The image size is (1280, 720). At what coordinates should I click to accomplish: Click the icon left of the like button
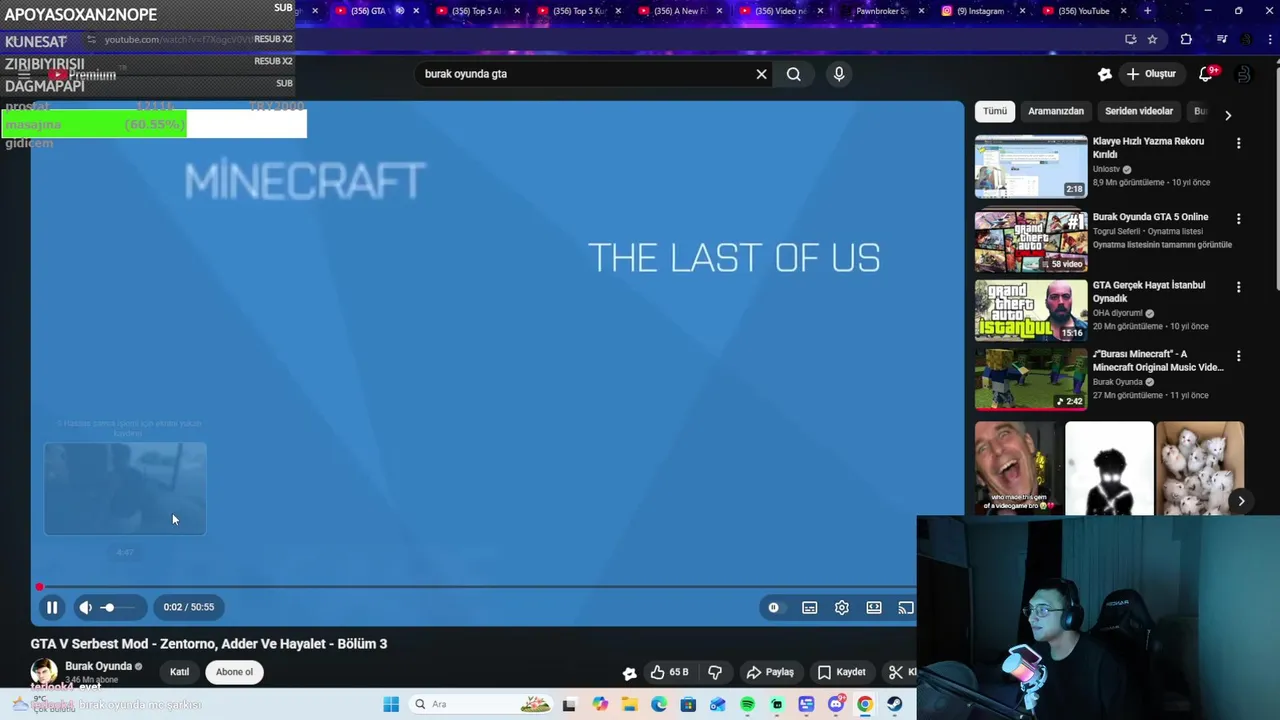click(x=629, y=673)
